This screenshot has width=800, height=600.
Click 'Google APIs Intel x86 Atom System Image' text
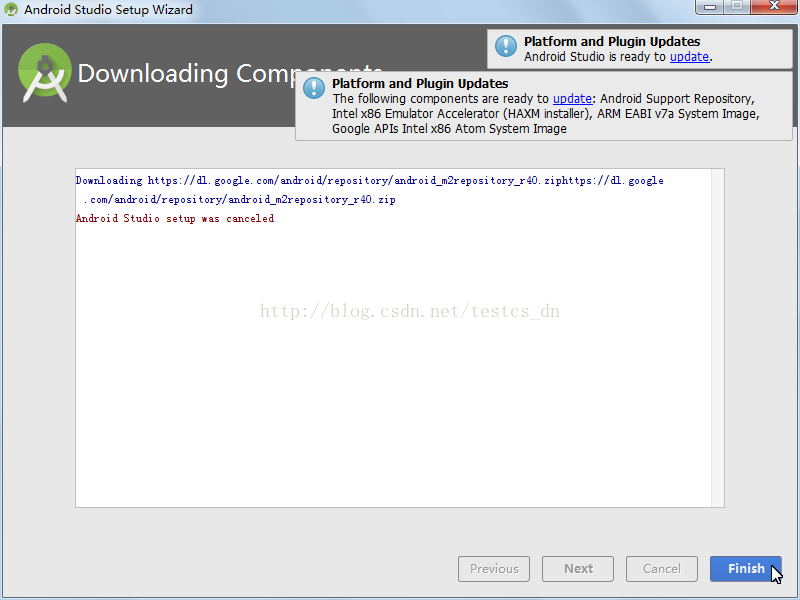(x=449, y=129)
